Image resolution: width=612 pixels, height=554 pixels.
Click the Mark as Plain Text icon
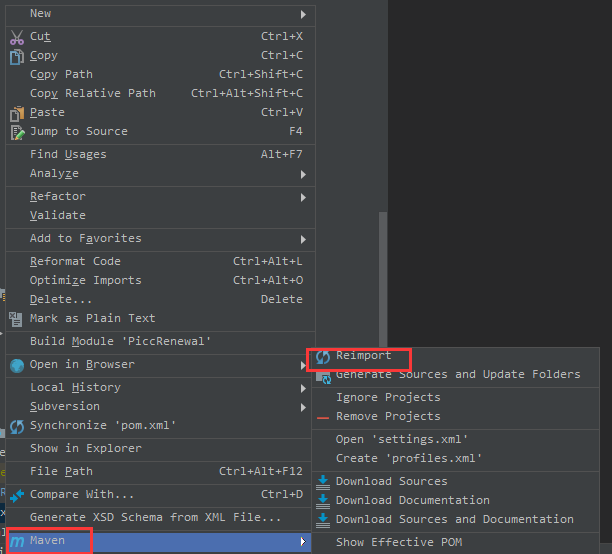click(x=16, y=319)
